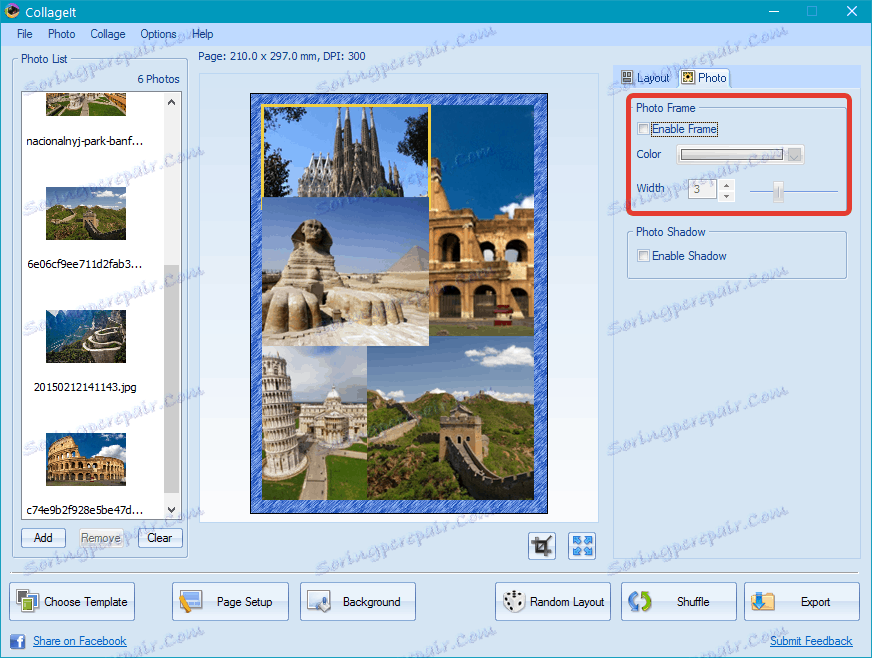872x658 pixels.
Task: Open the Options menu
Action: pos(158,34)
